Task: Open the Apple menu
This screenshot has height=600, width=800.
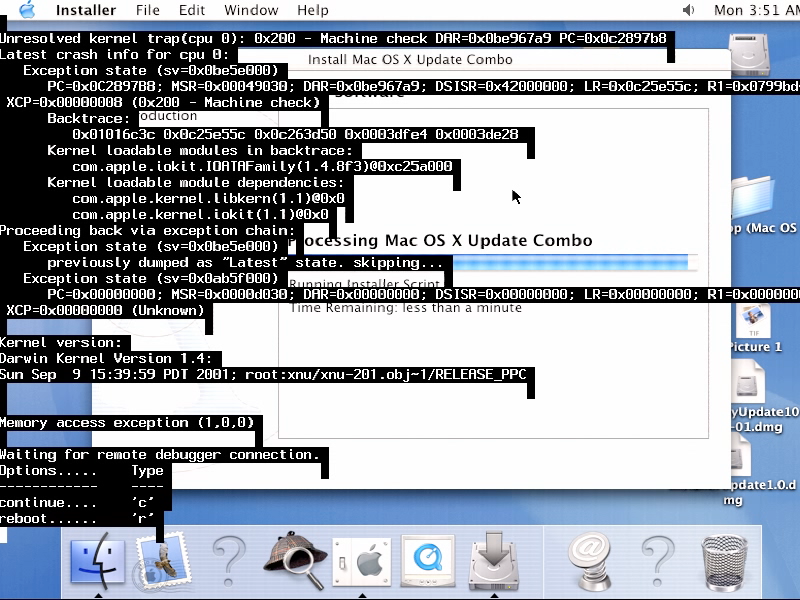Action: tap(27, 10)
